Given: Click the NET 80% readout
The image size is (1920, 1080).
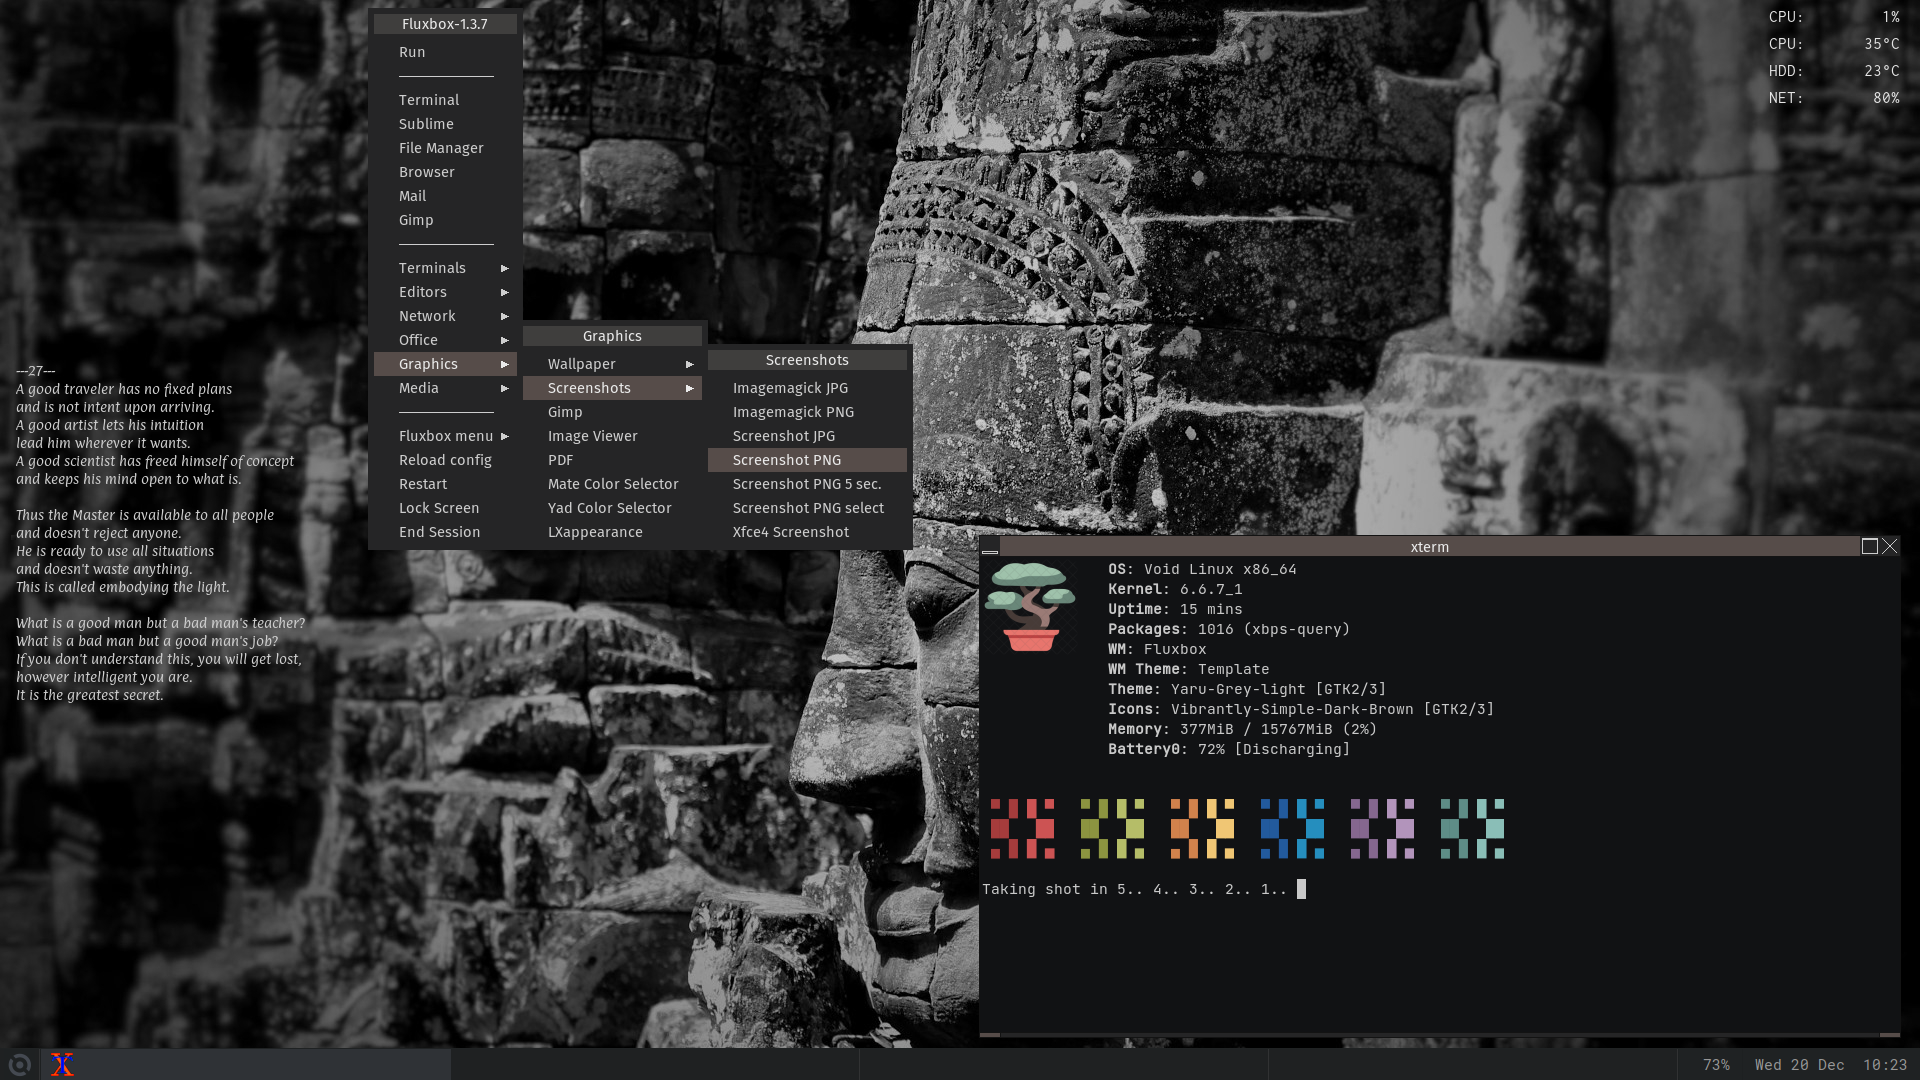Looking at the screenshot, I should tap(1834, 98).
